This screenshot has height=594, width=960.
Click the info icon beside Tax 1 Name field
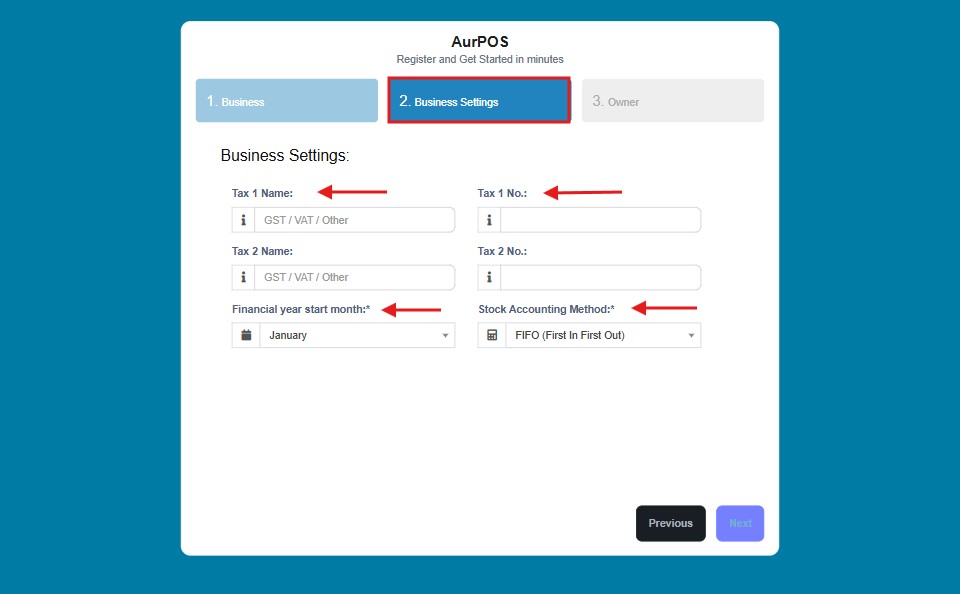[x=243, y=220]
